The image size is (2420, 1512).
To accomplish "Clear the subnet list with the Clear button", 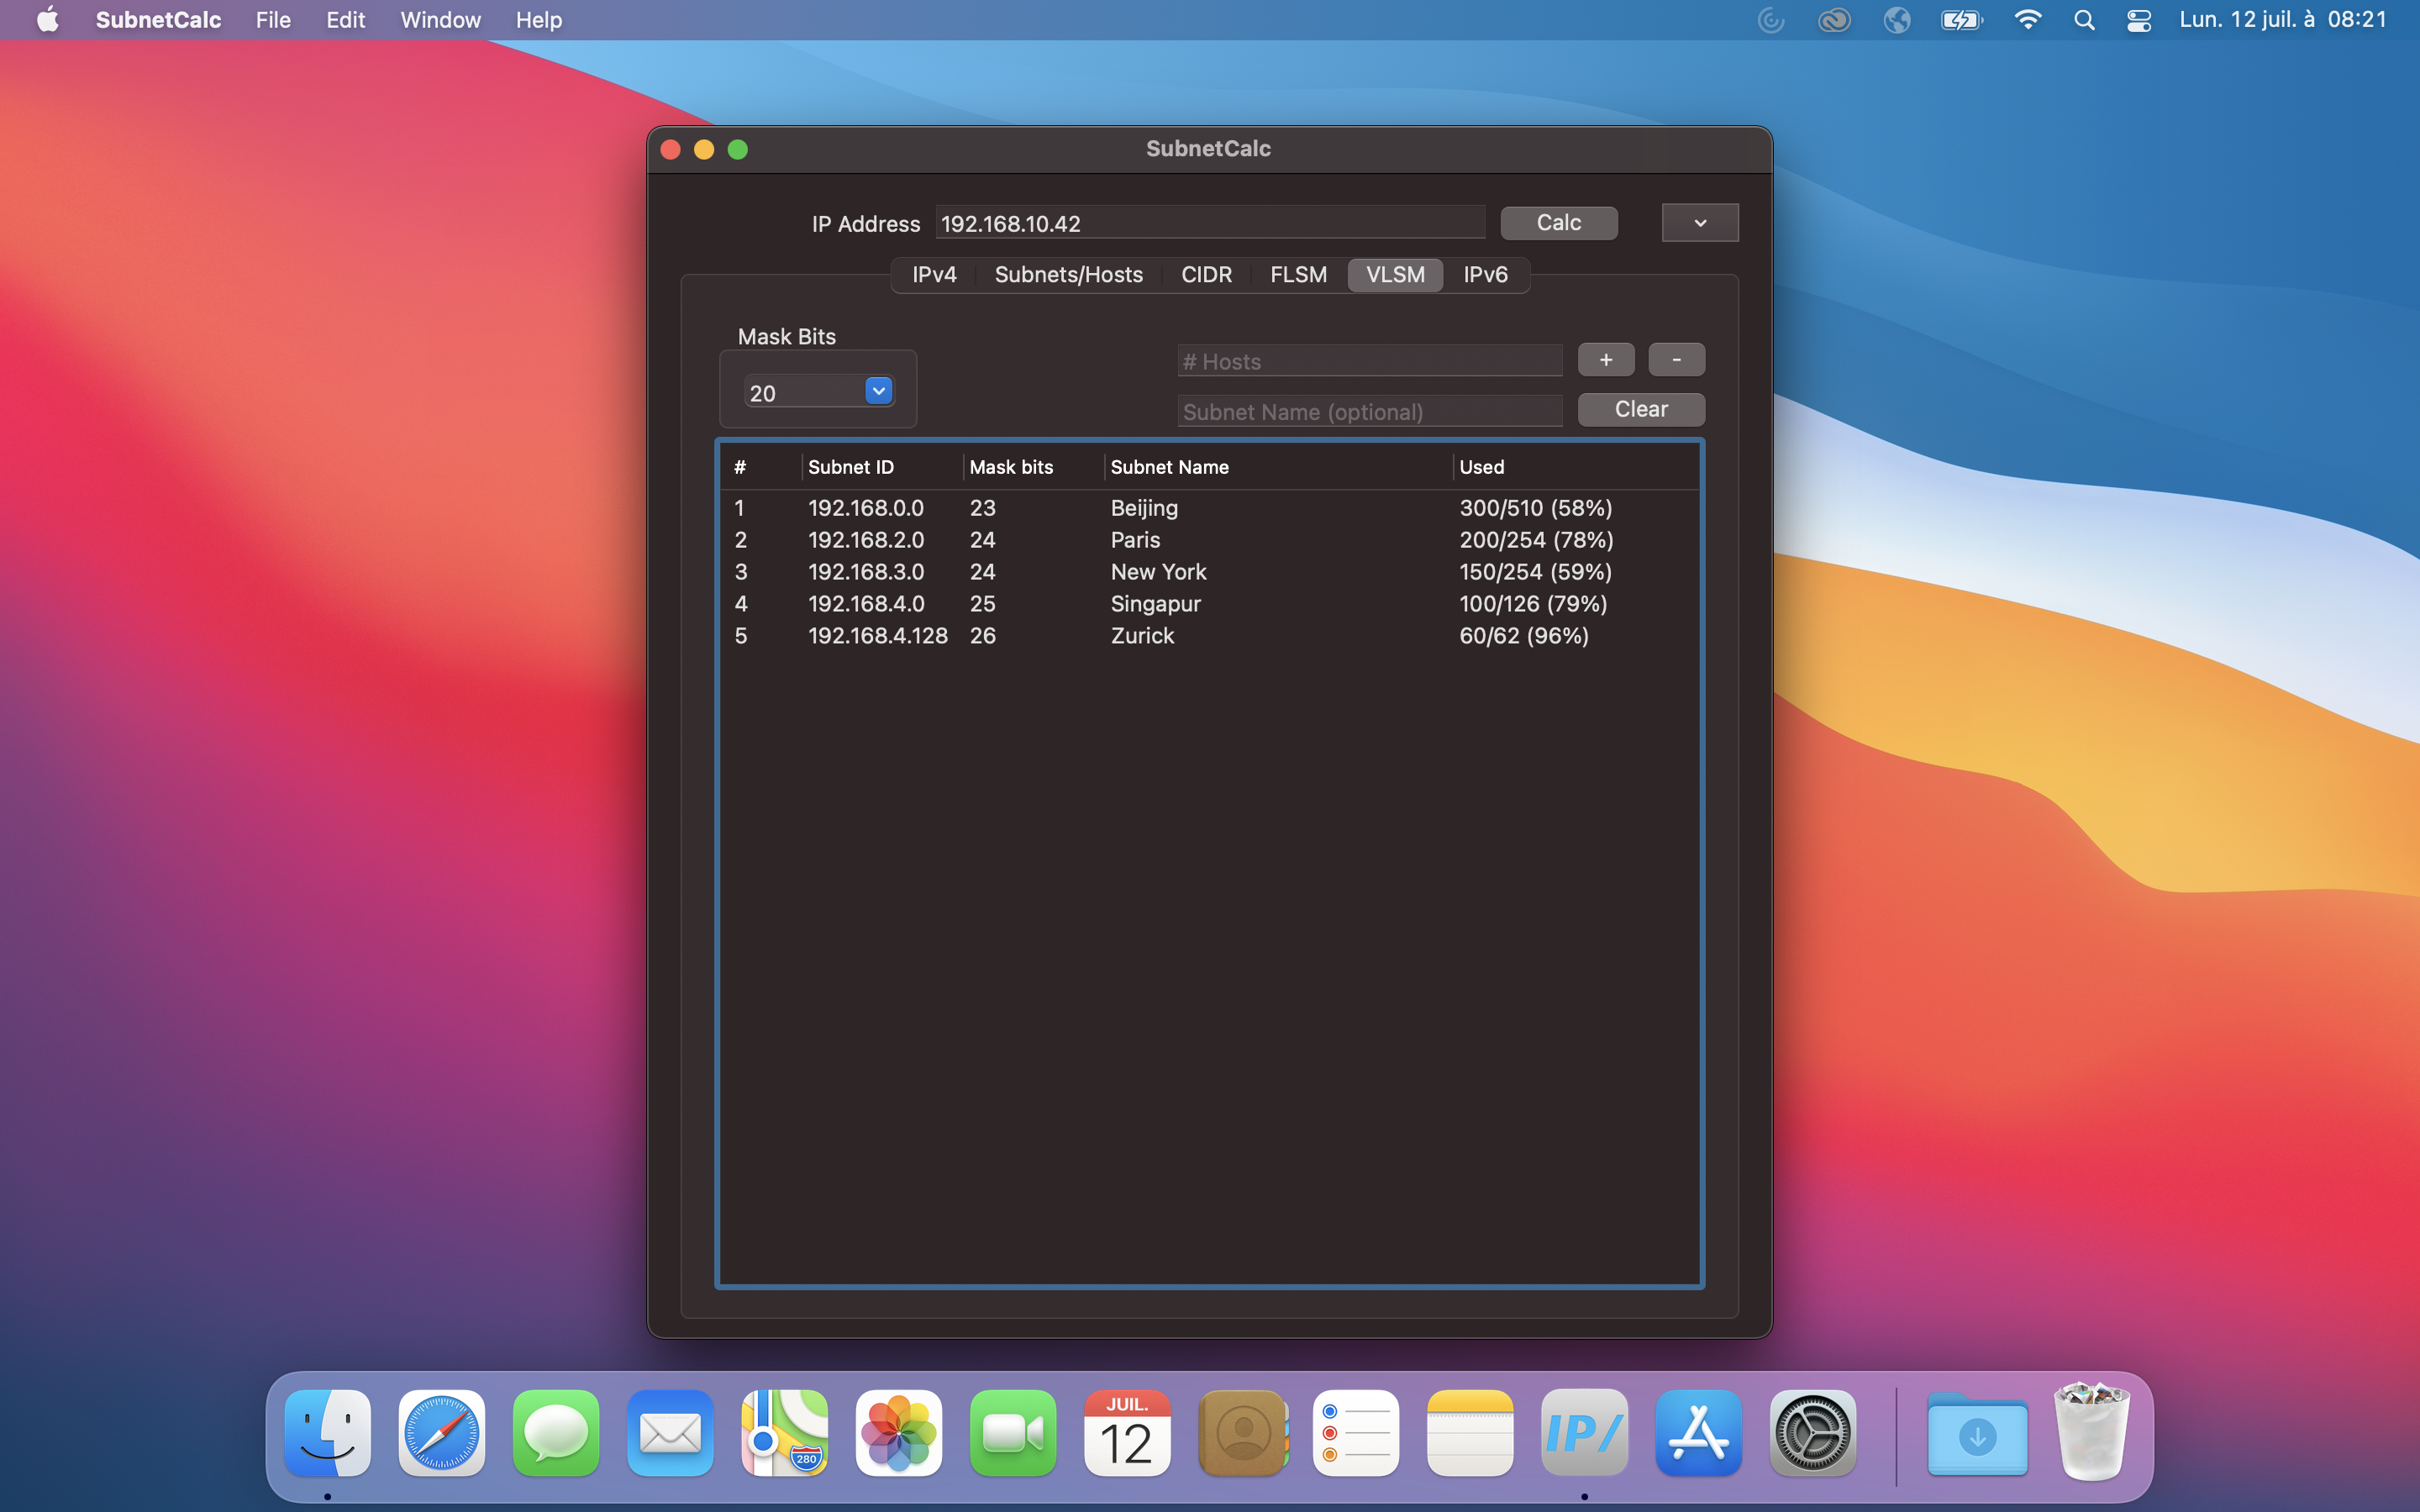I will click(x=1640, y=409).
